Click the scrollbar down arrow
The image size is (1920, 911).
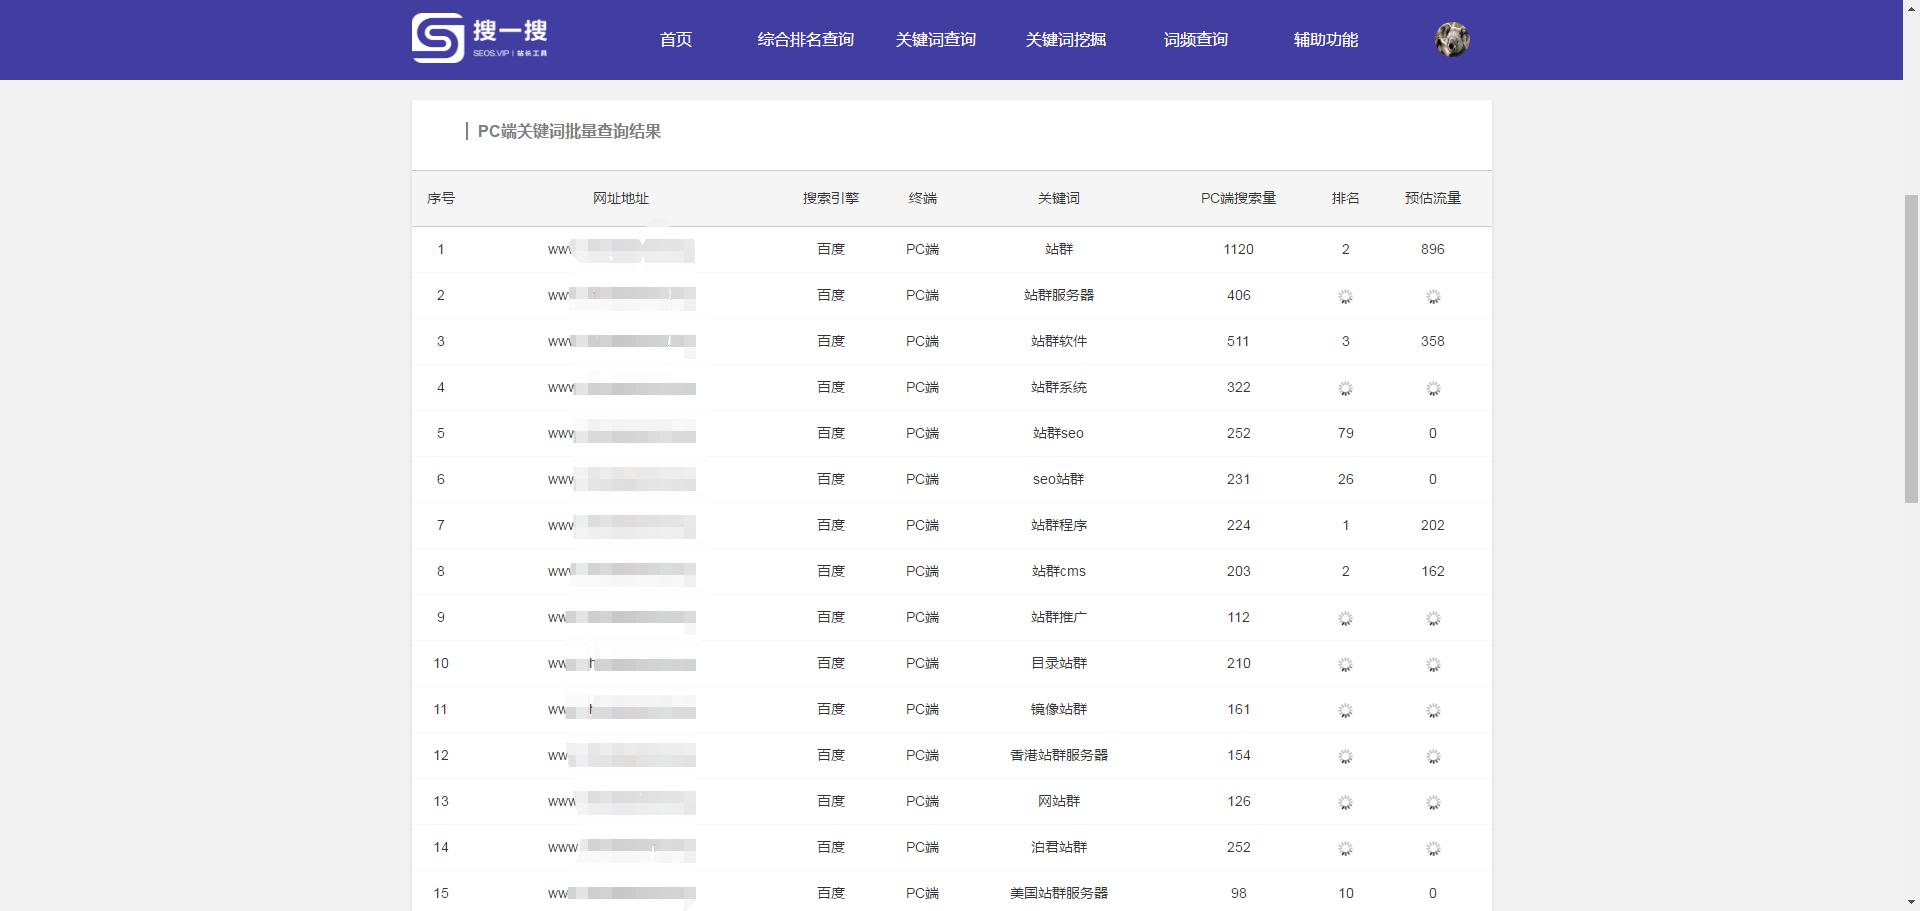click(x=1912, y=903)
